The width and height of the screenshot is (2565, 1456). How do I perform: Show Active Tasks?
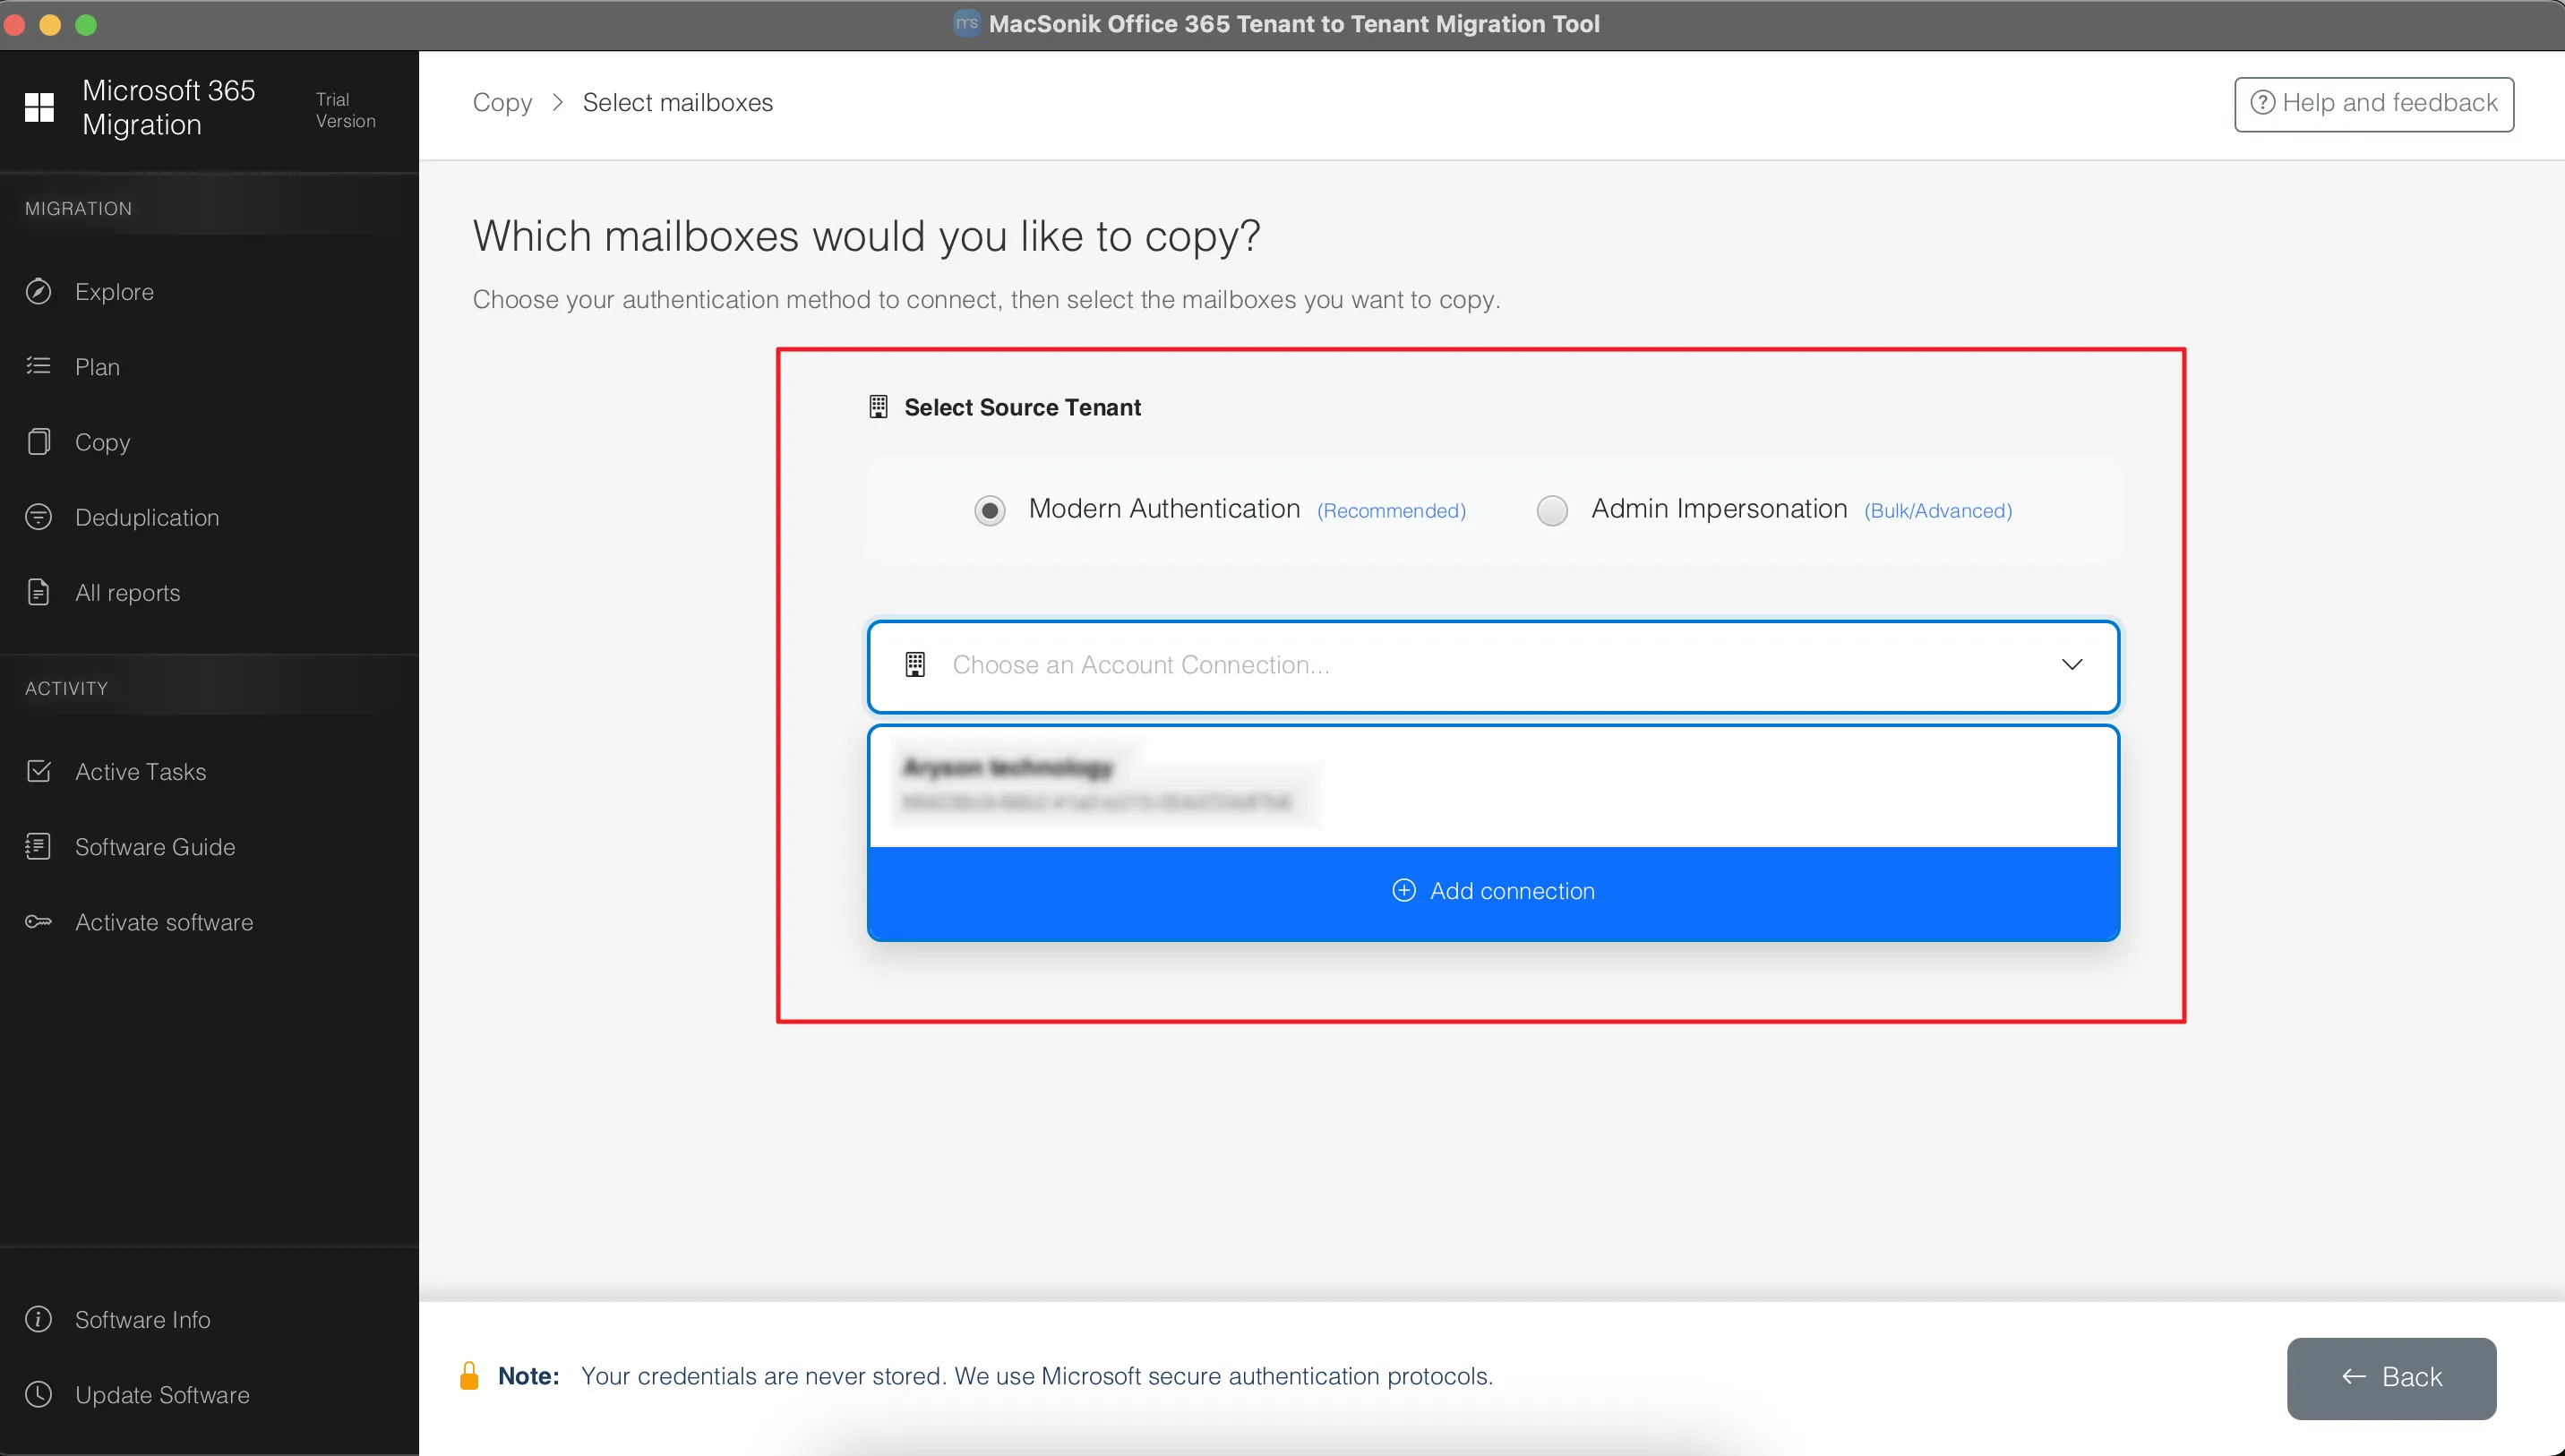click(208, 771)
